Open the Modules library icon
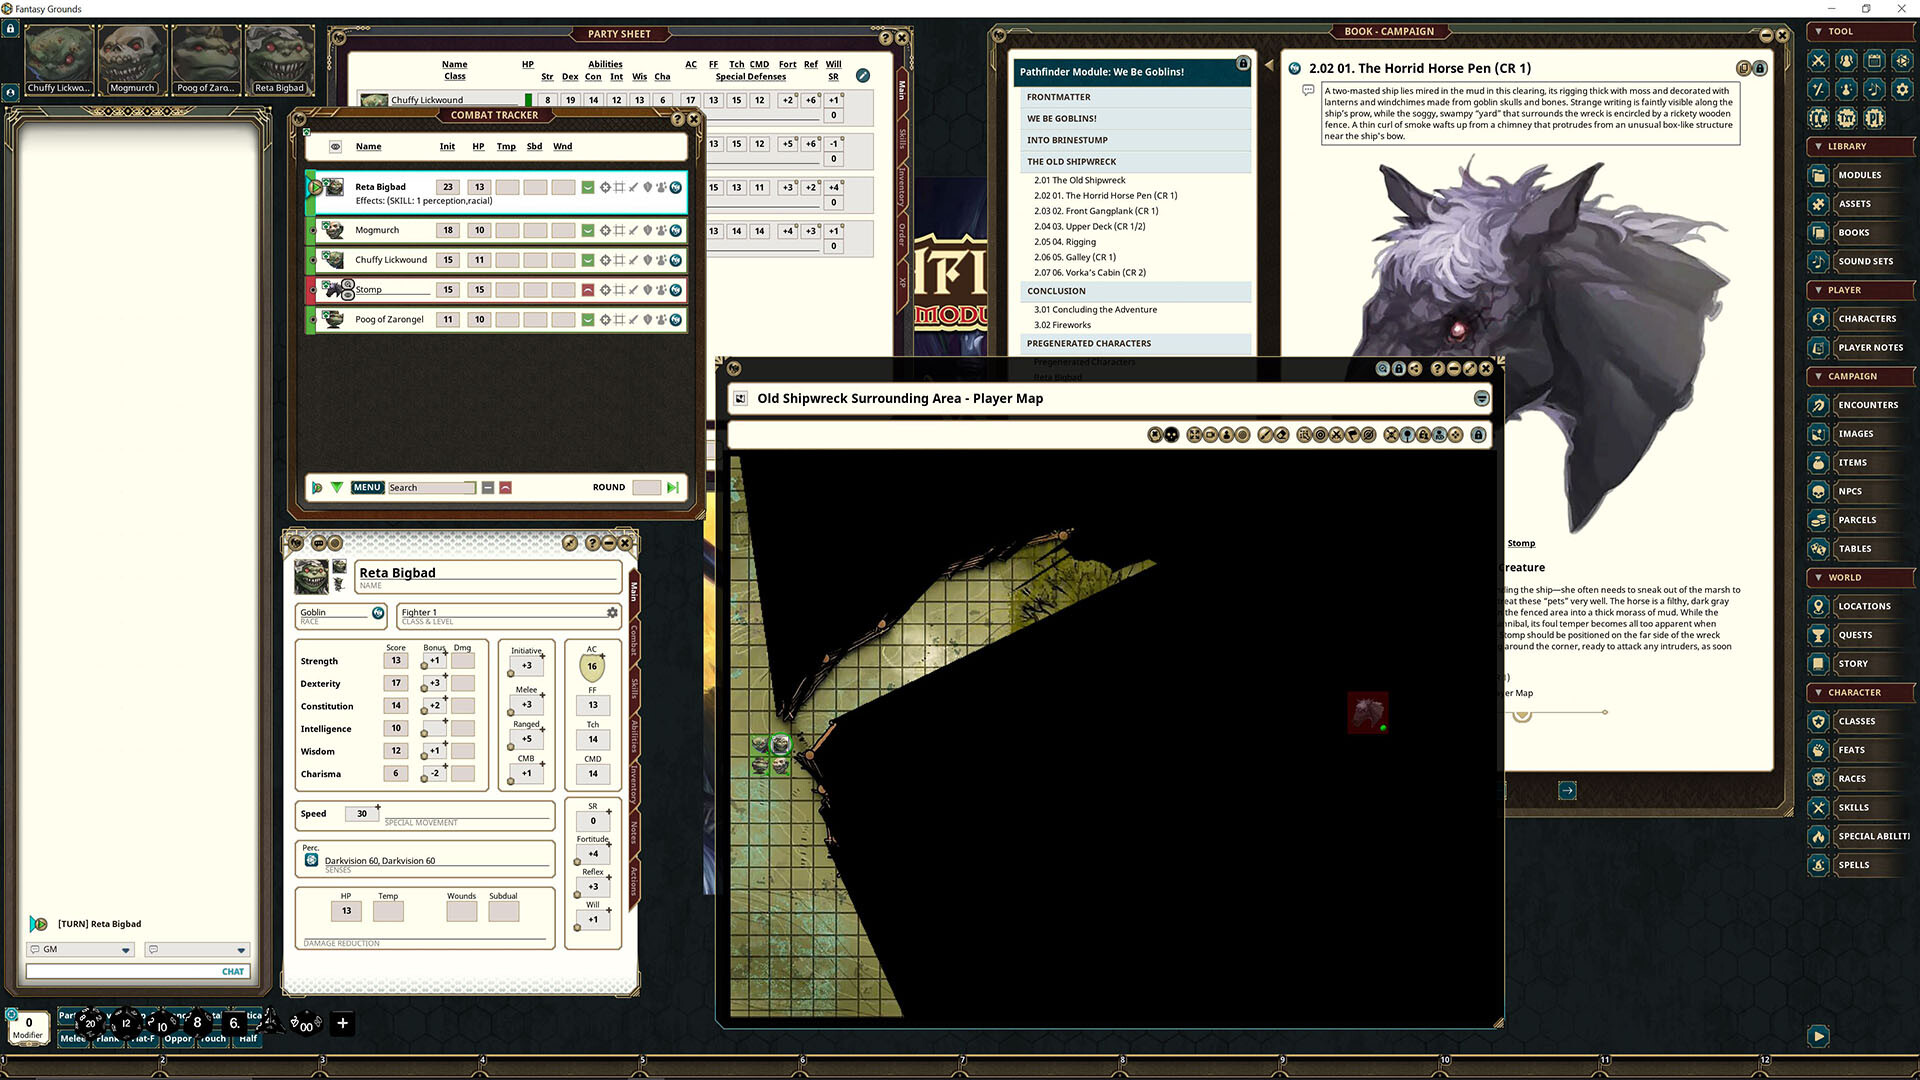Viewport: 1920px width, 1080px height. coord(1818,175)
